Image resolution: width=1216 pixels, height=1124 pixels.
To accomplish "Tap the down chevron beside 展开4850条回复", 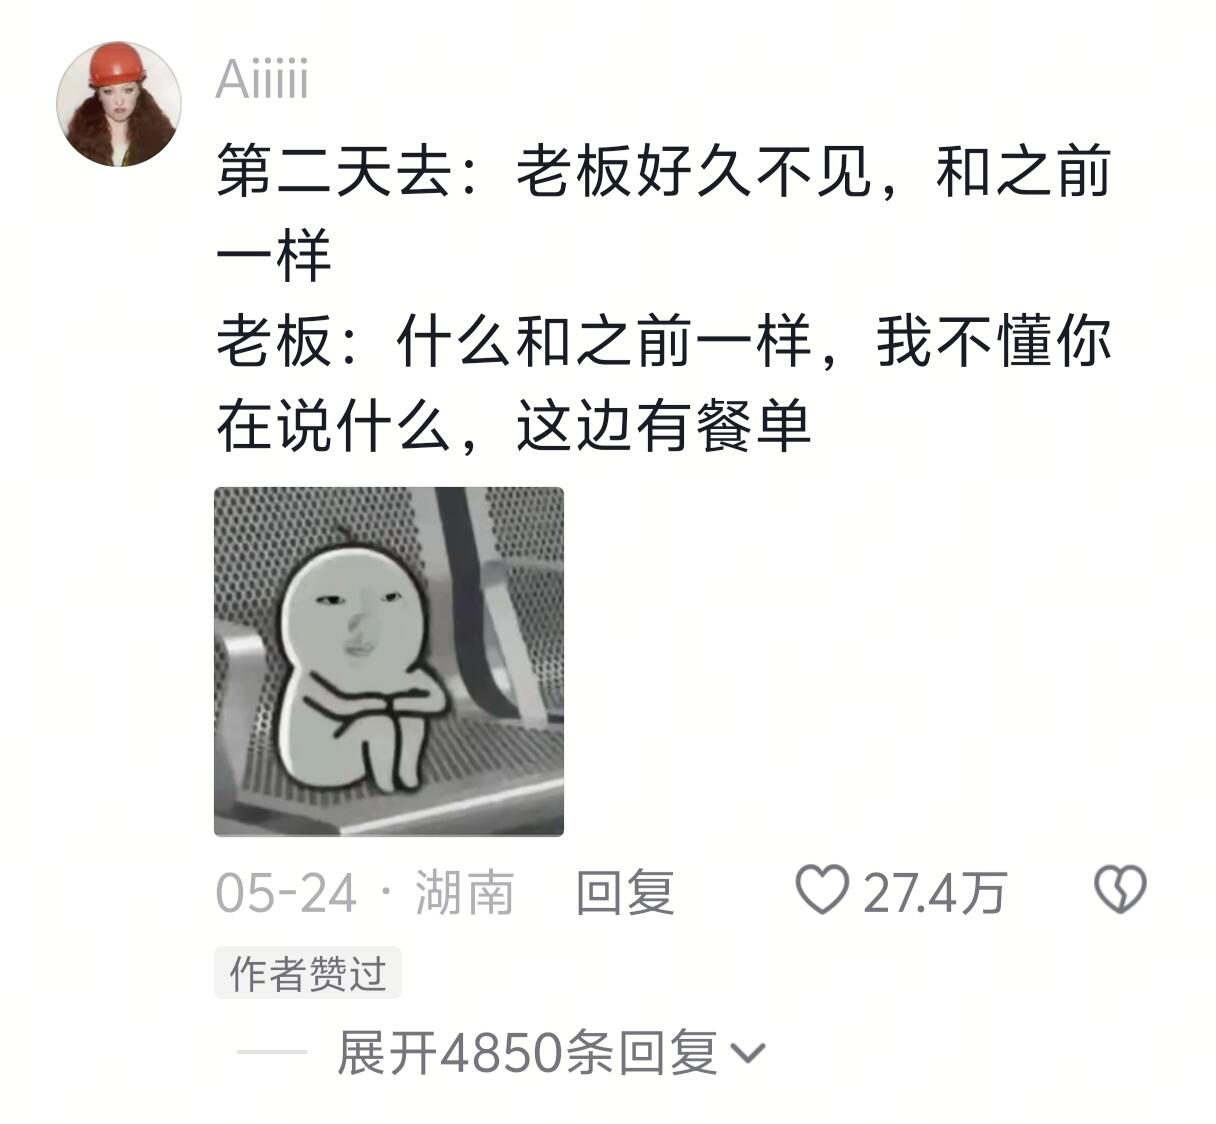I will [x=748, y=1052].
